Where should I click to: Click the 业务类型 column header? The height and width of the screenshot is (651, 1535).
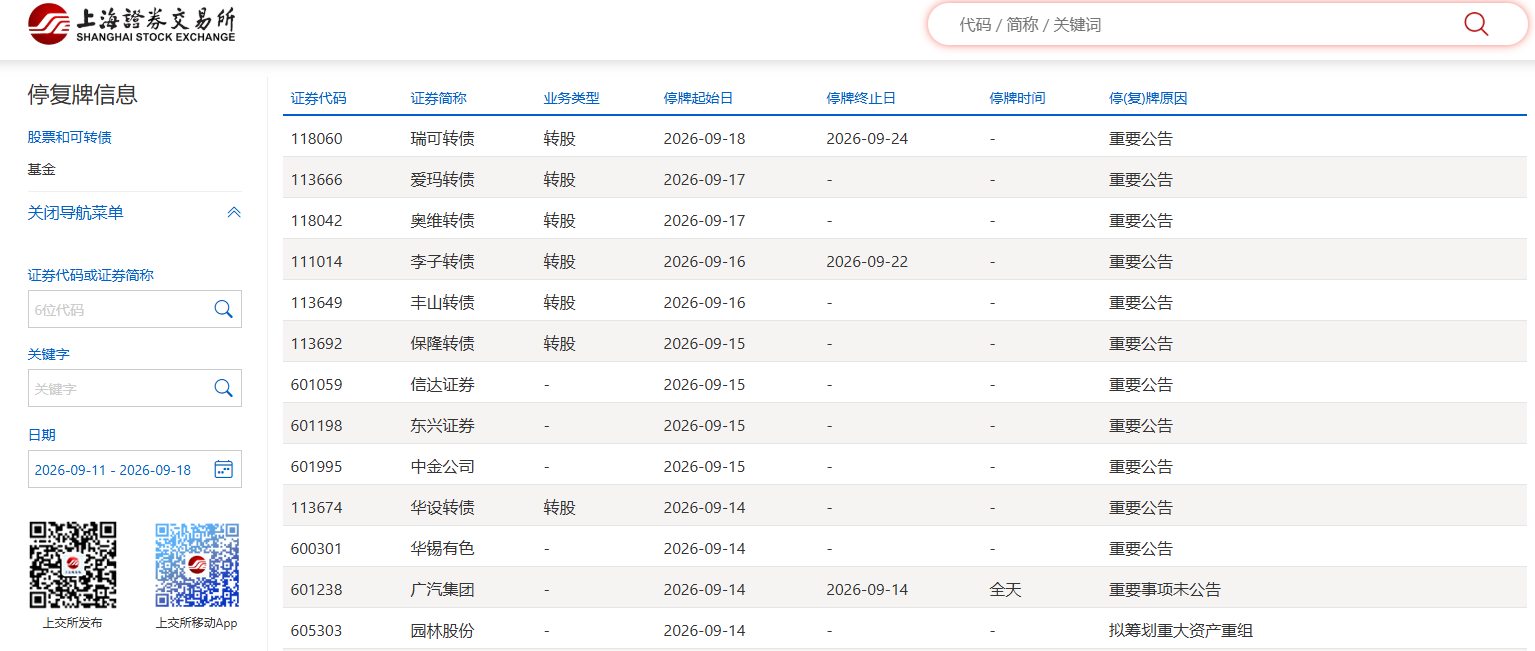[x=572, y=98]
